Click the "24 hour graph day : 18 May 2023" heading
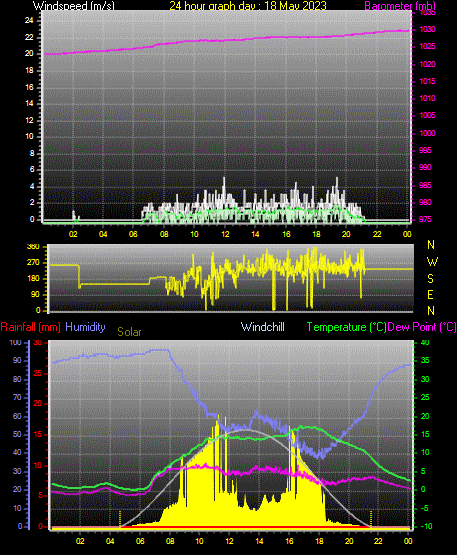 tap(248, 5)
